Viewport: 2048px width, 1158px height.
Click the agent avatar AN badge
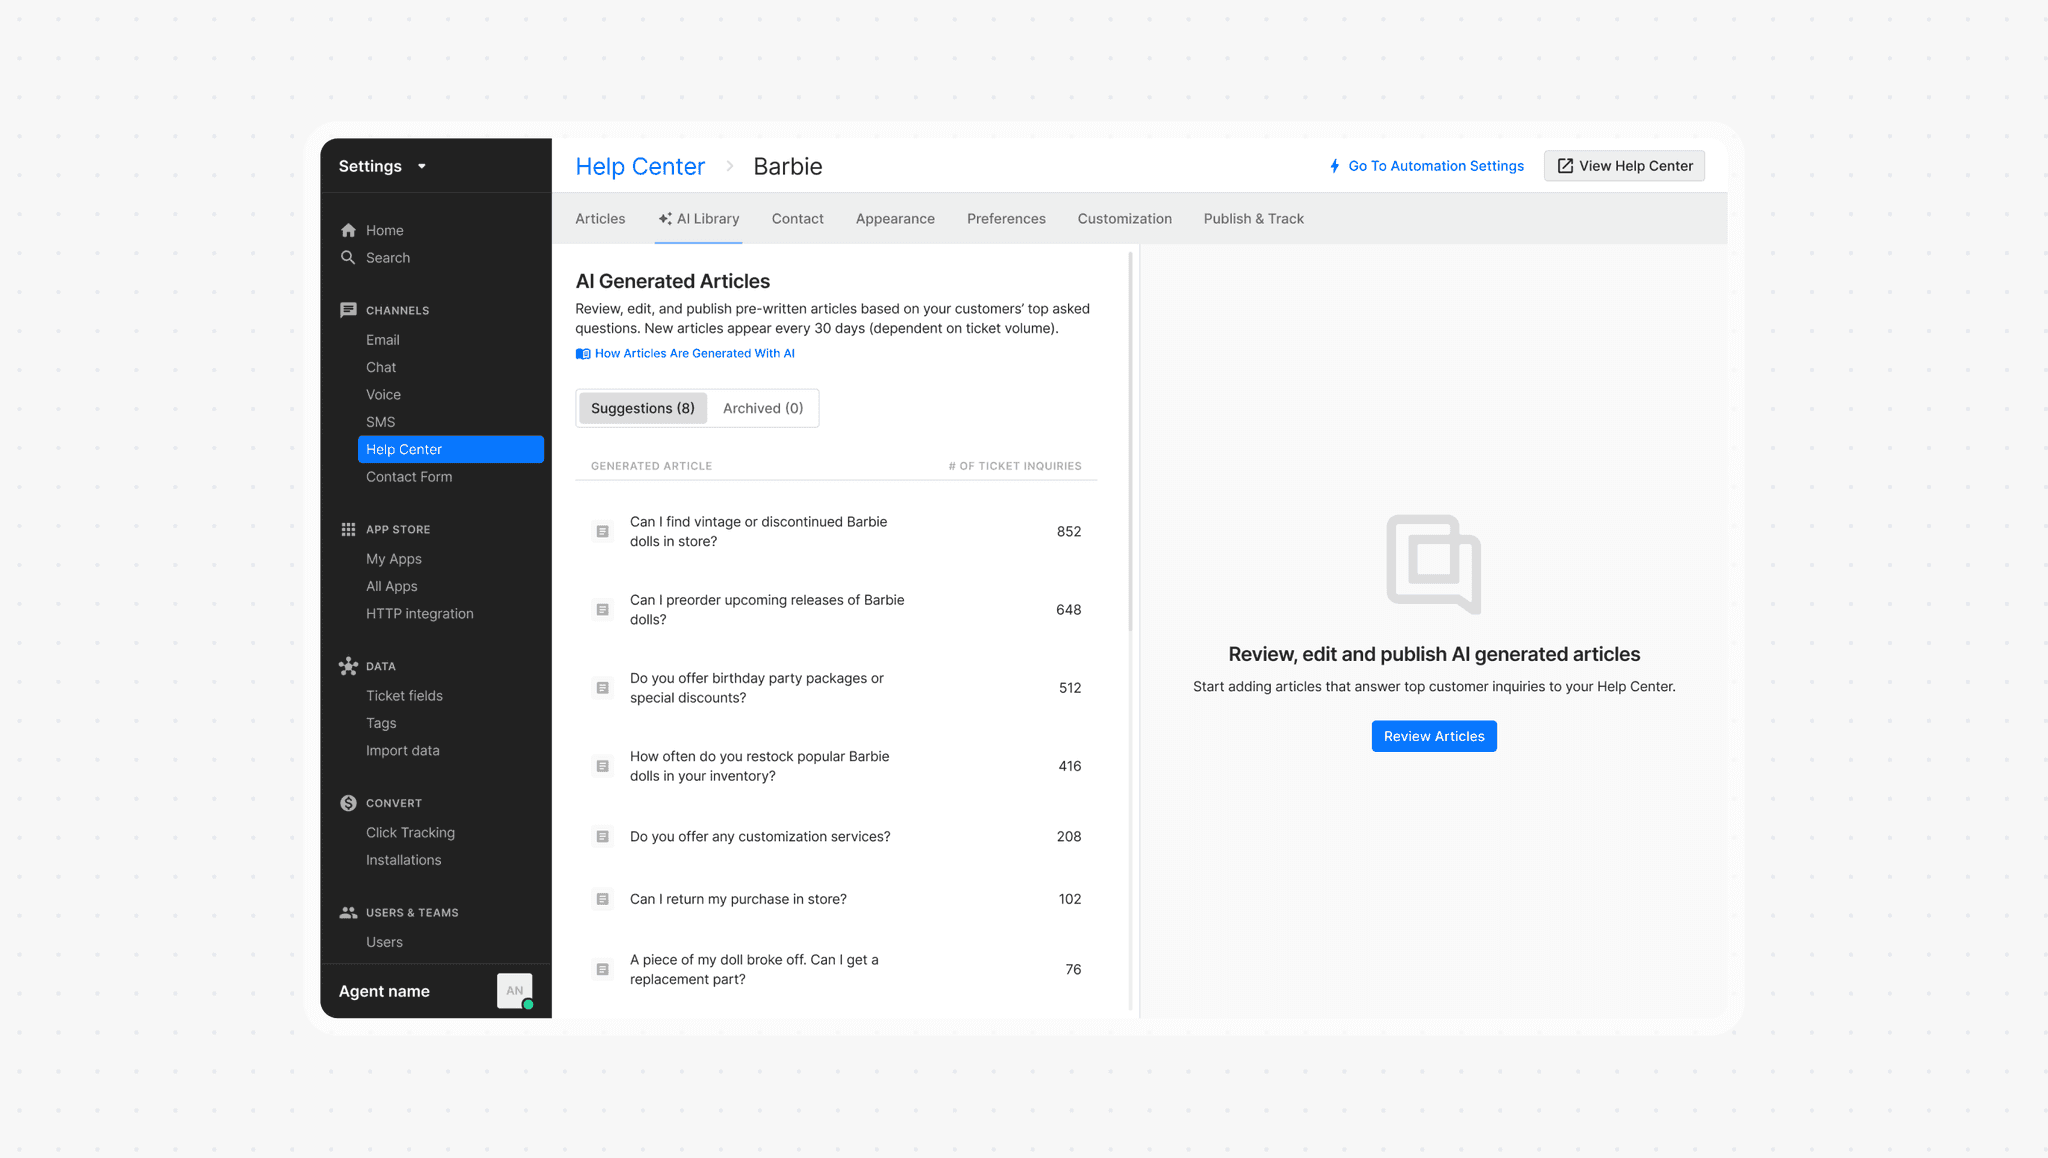tap(514, 991)
